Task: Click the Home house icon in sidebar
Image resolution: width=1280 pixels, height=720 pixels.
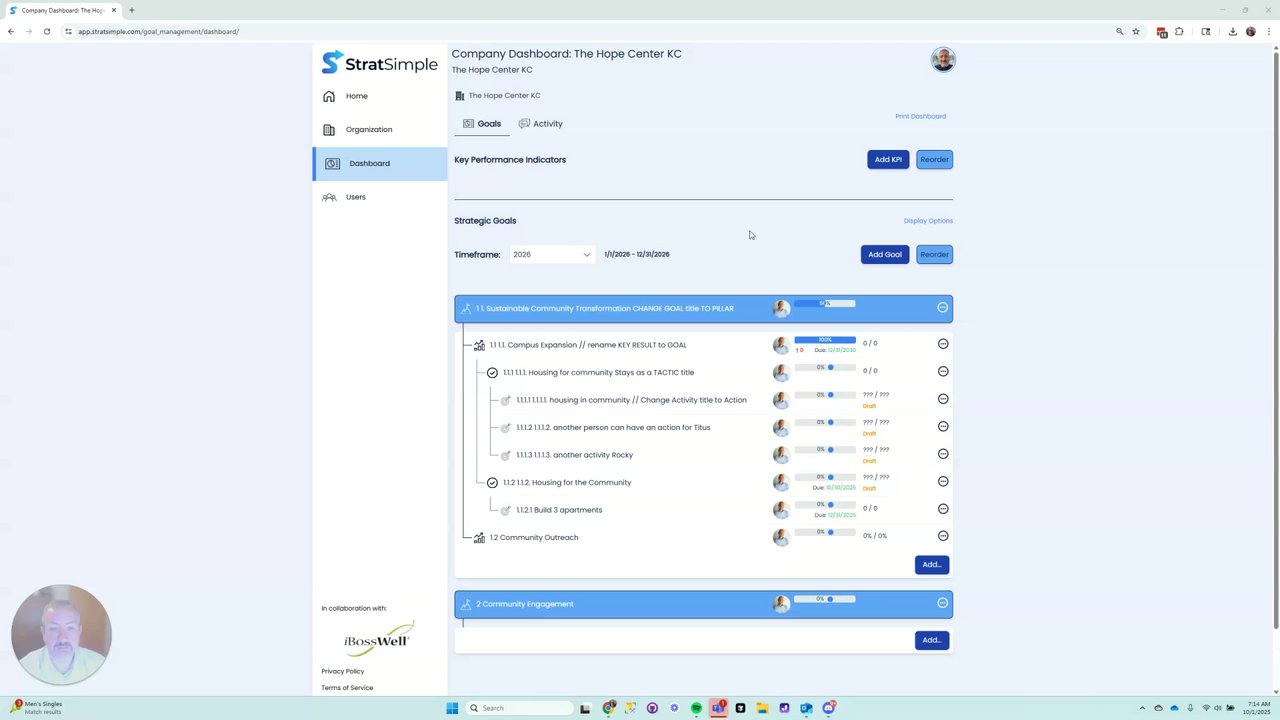Action: (x=329, y=96)
